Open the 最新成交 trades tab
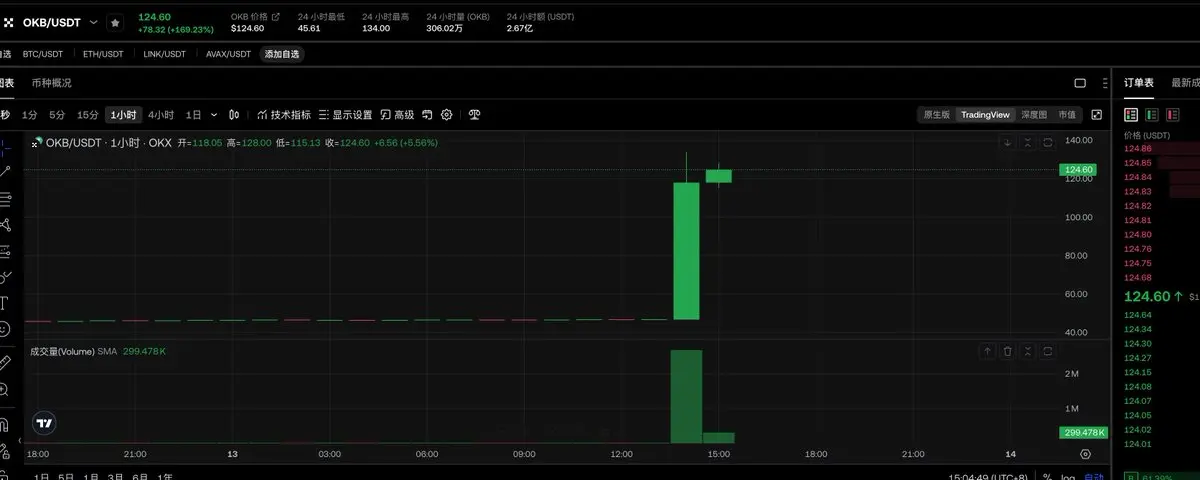Image resolution: width=1200 pixels, height=480 pixels. (x=1186, y=83)
